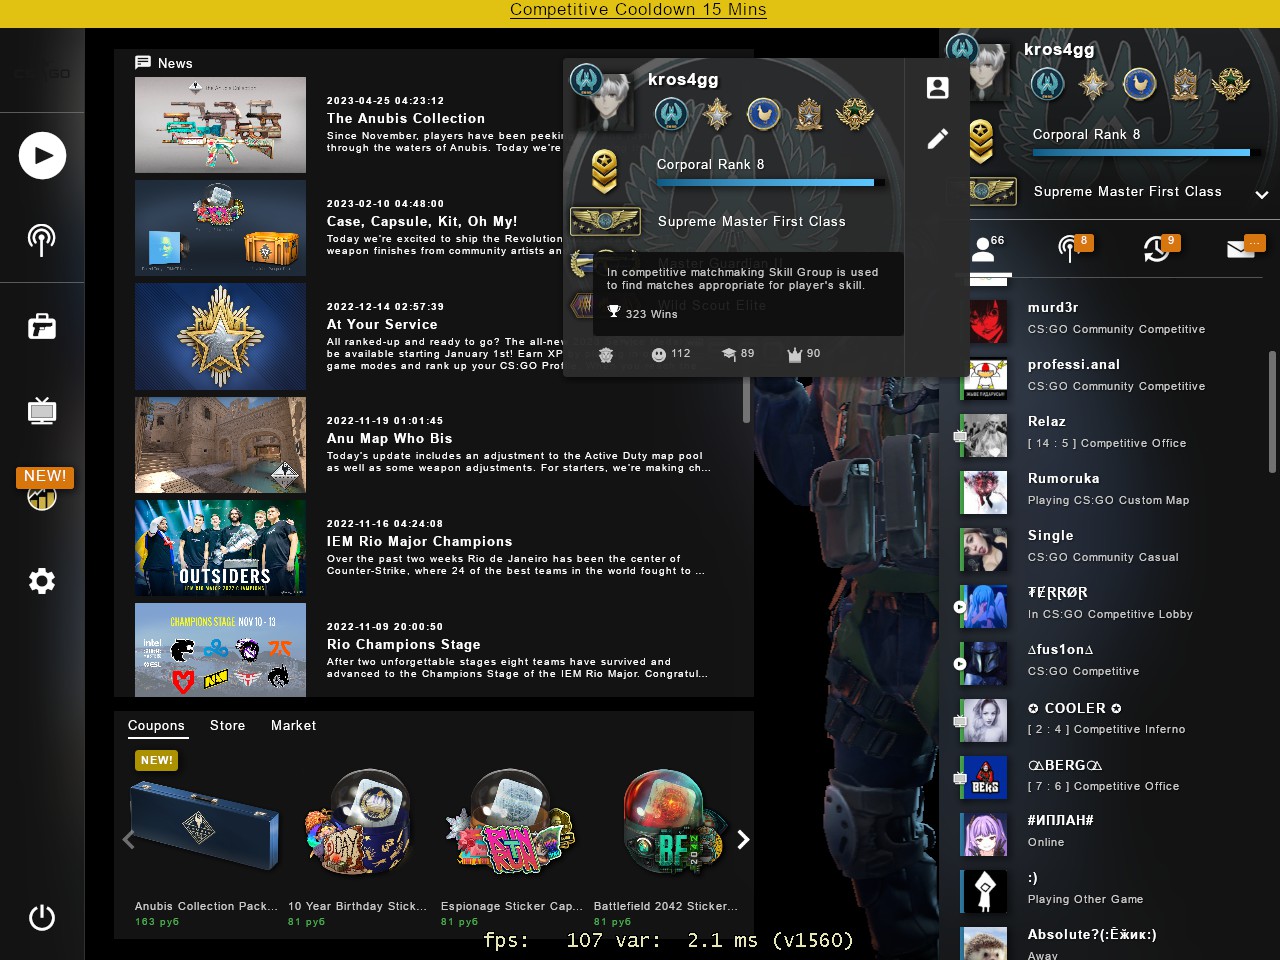Open the Watch TV section in the left sidebar

pos(42,411)
